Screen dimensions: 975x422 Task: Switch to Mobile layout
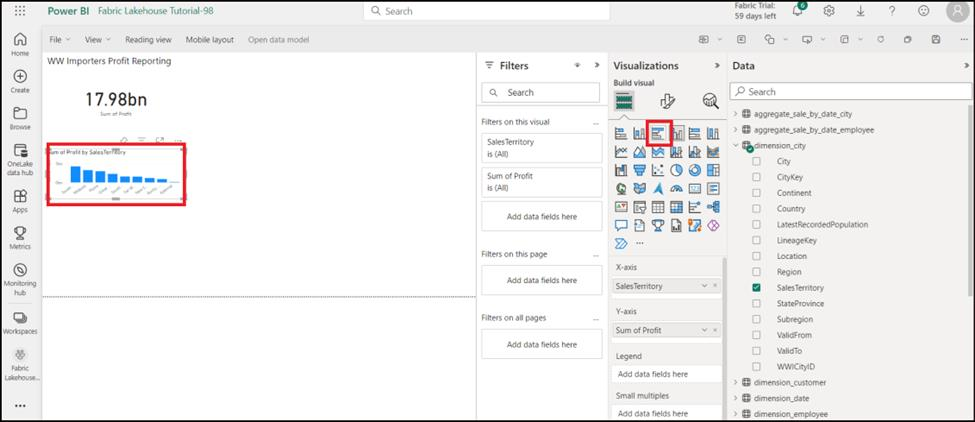(x=210, y=39)
